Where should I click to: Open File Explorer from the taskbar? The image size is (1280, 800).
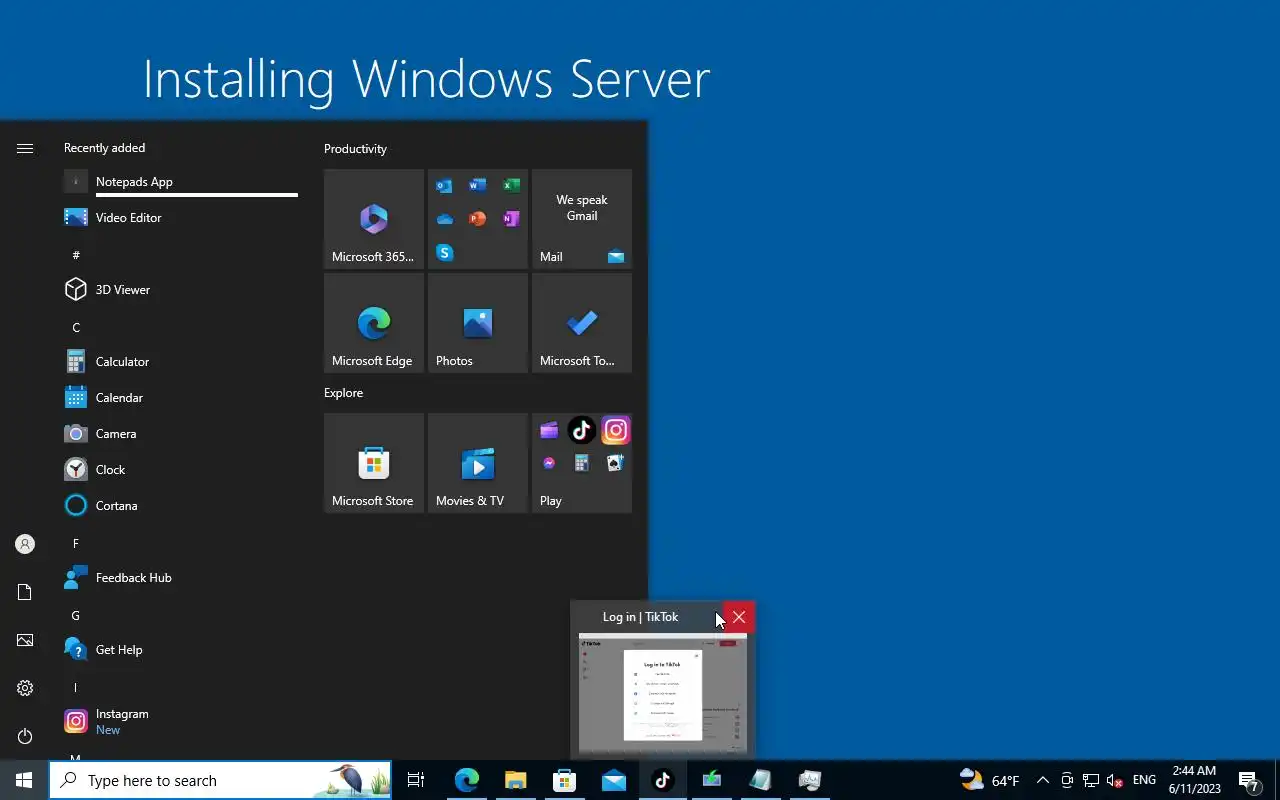(515, 780)
